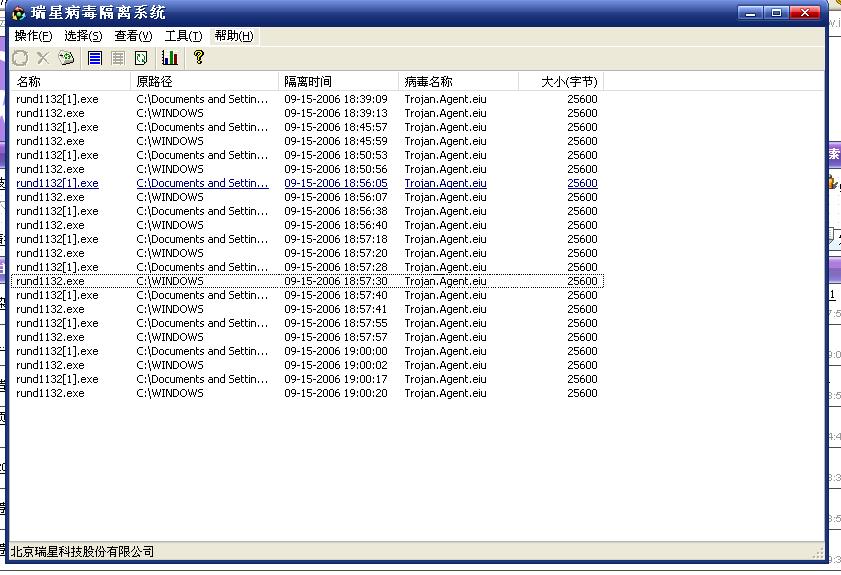Click the status bar window sizing grip
This screenshot has height=575, width=841.
(x=818, y=553)
